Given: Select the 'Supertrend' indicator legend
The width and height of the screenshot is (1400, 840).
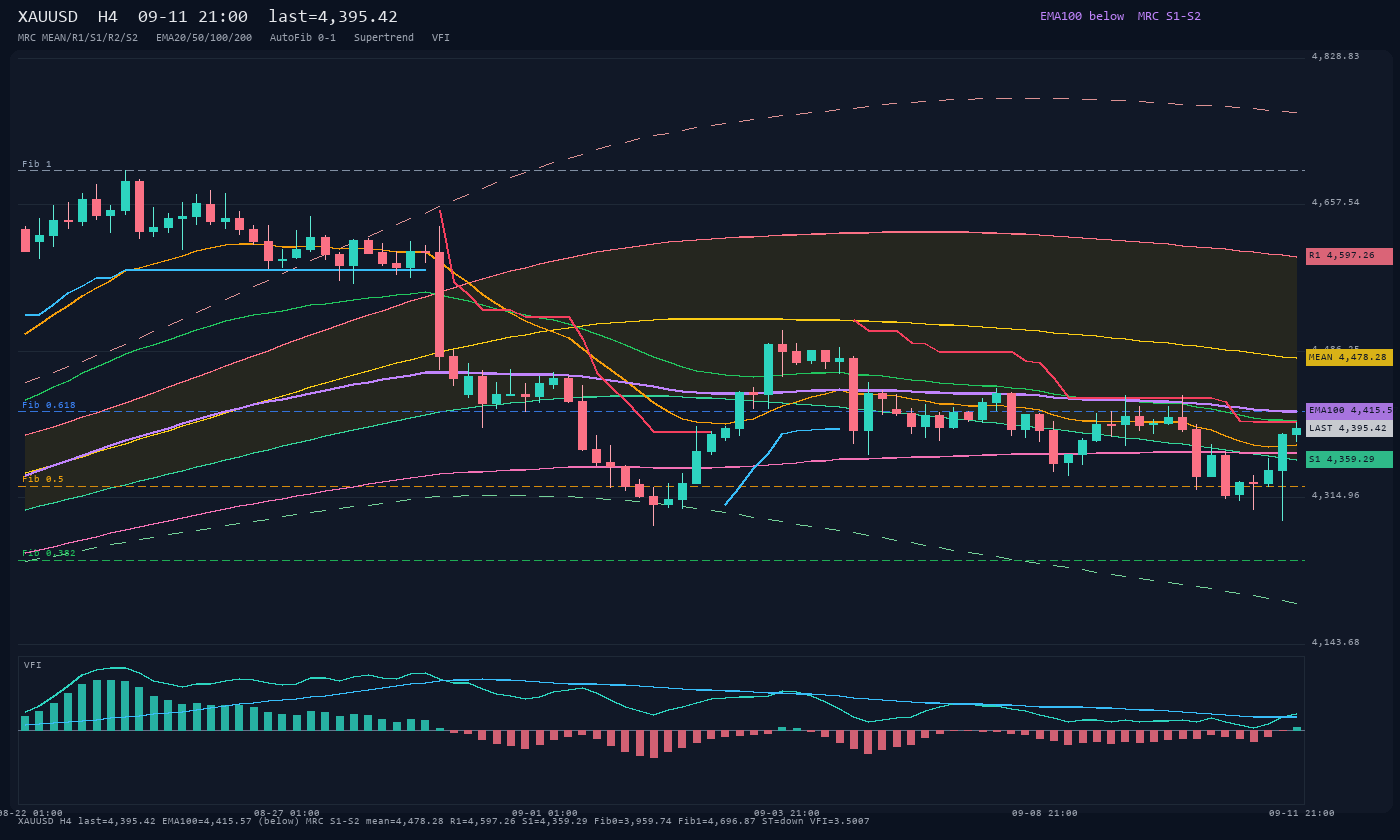Looking at the screenshot, I should [x=384, y=38].
